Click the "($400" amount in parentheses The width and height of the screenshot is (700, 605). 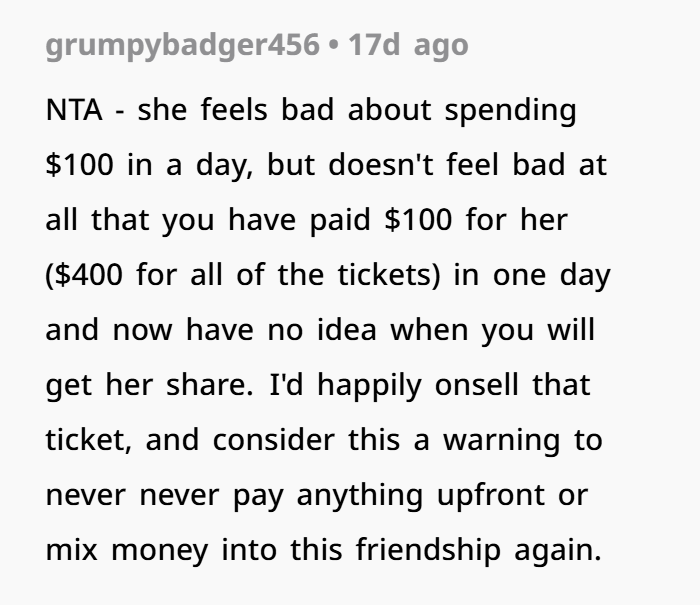click(88, 275)
